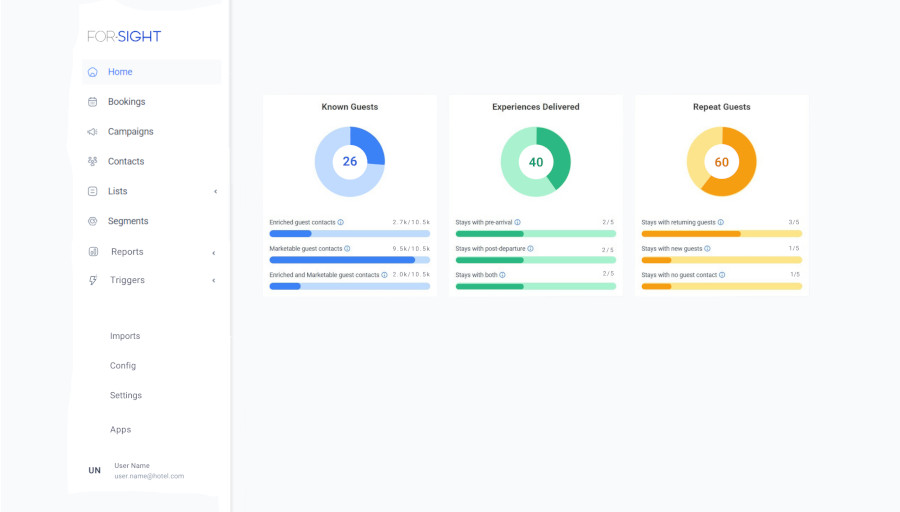The height and width of the screenshot is (512, 900).
Task: Click the Reports chart icon
Action: 92,252
